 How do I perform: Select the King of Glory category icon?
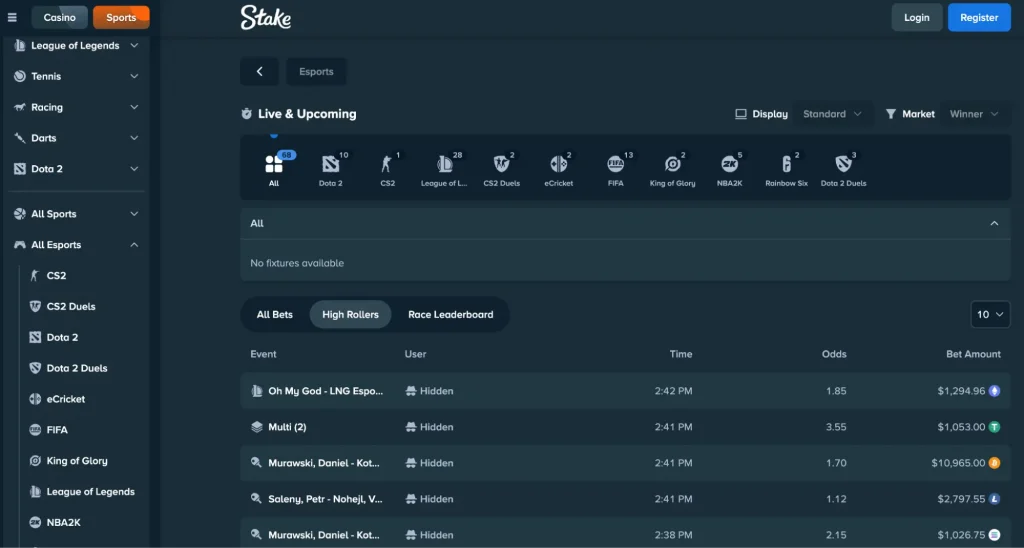[672, 165]
